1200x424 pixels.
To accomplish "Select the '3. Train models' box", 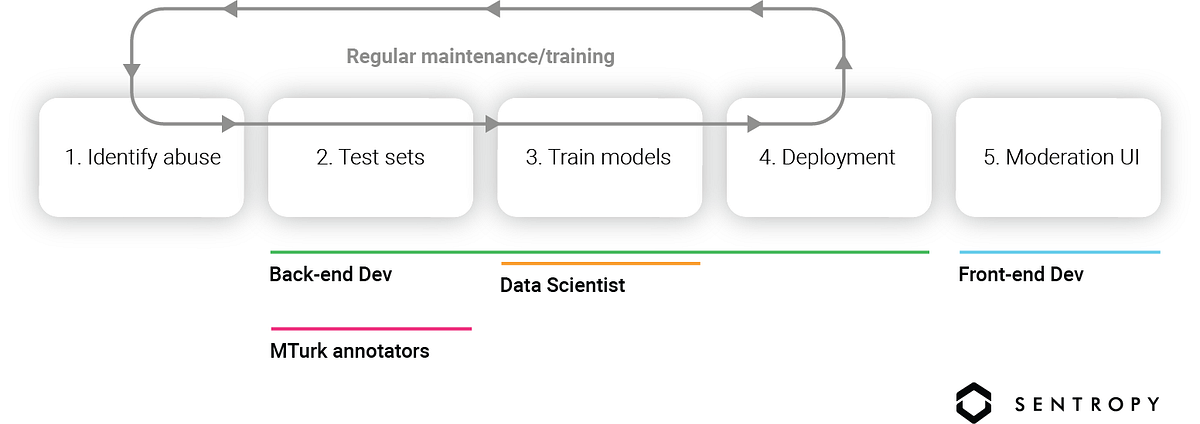I will pyautogui.click(x=599, y=157).
